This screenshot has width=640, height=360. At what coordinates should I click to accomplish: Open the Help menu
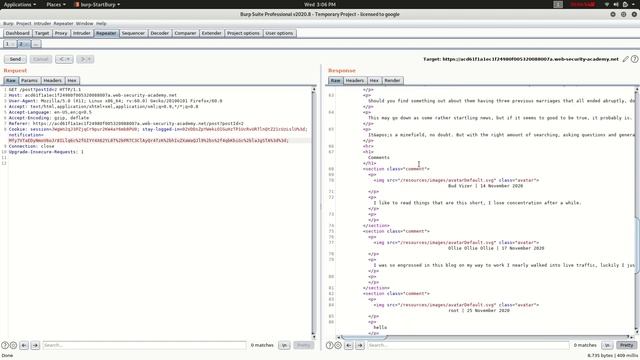(x=101, y=24)
